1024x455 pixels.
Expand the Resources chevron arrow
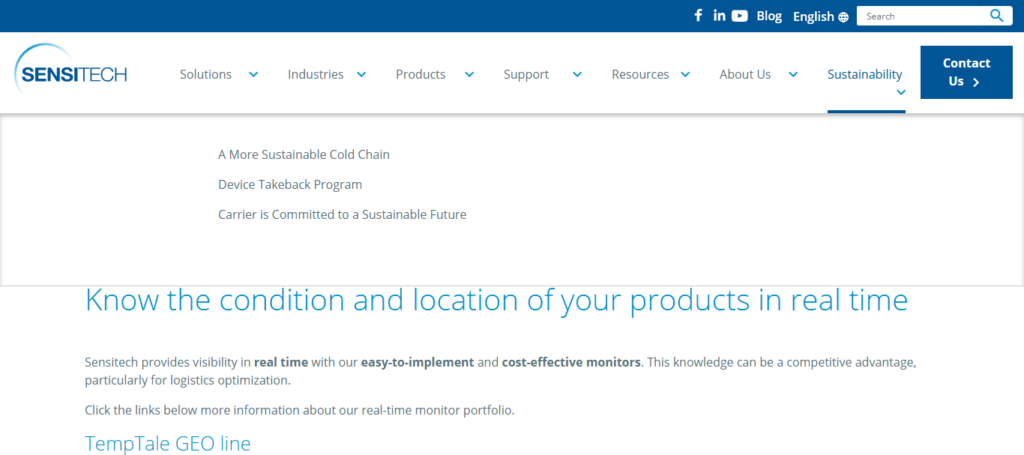click(x=685, y=74)
